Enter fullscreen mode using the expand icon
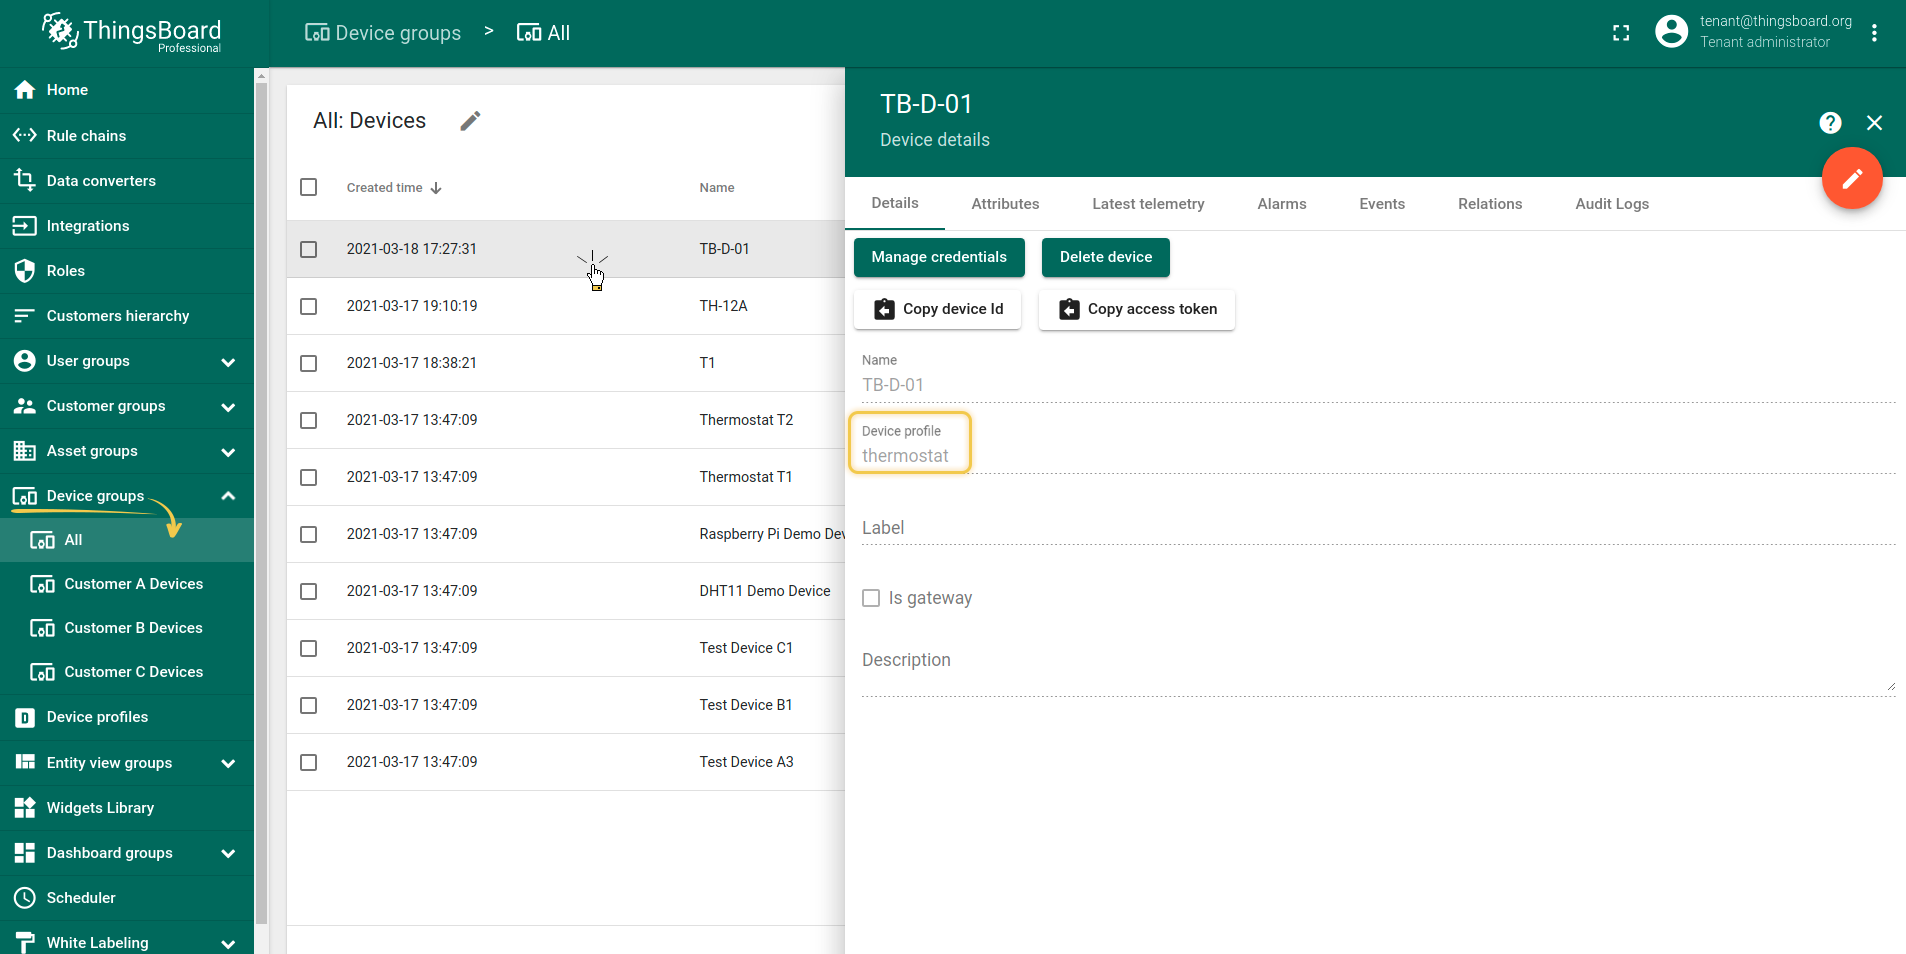Screen dimensions: 1906x954 coord(1621,32)
